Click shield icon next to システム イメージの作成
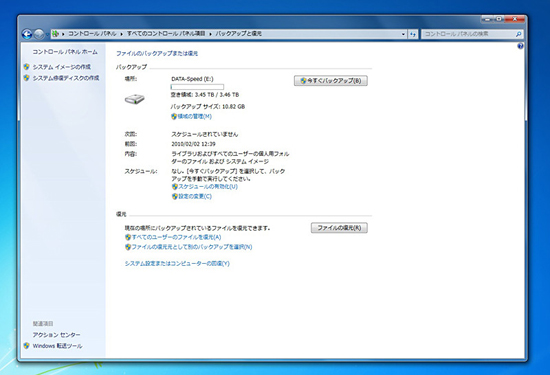This screenshot has height=375, width=550. (27, 67)
